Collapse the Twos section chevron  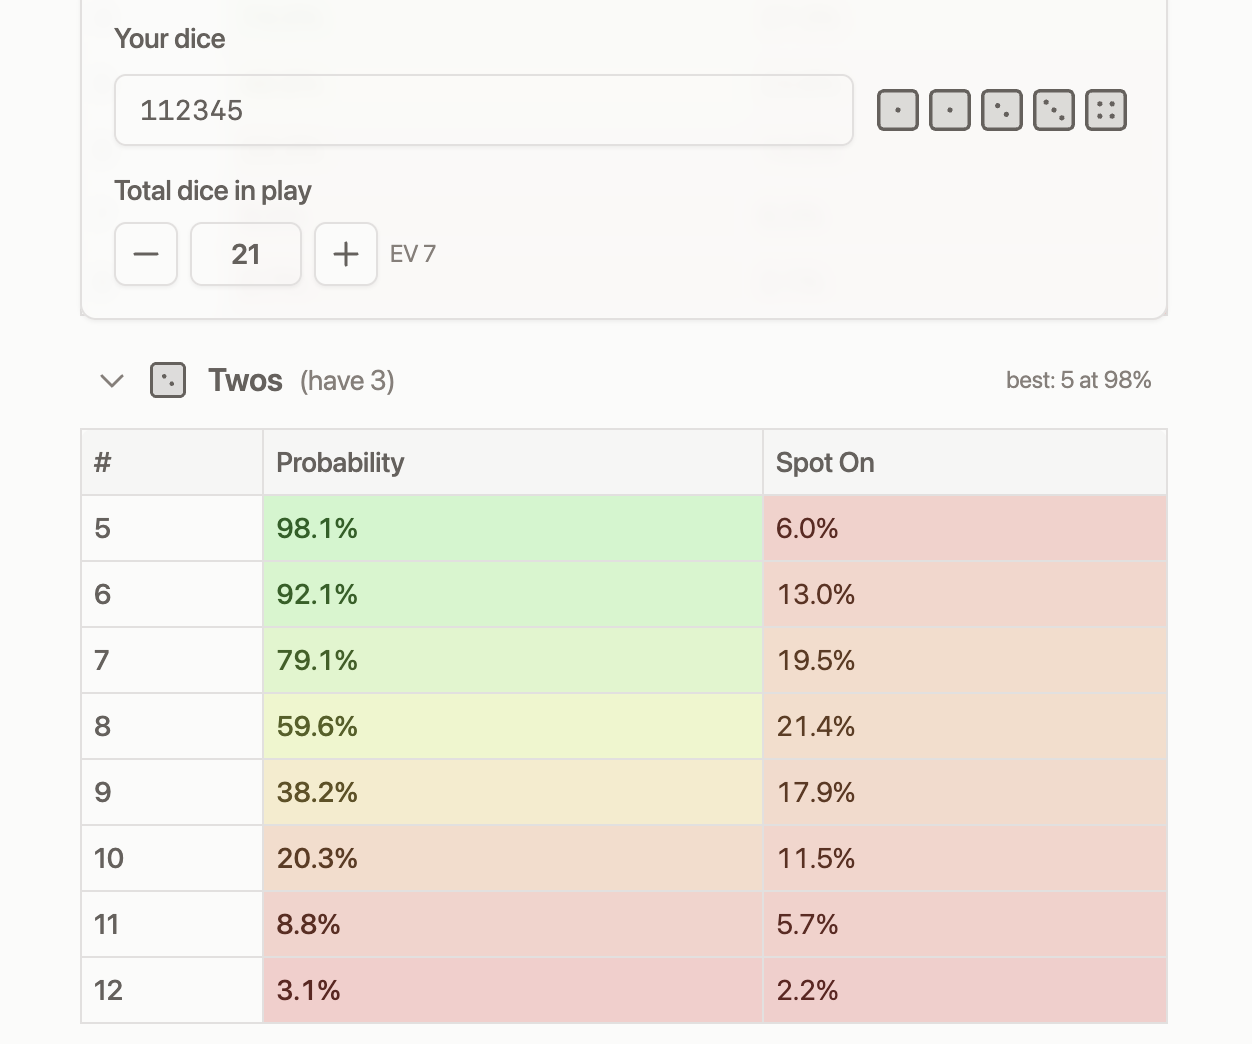pyautogui.click(x=112, y=381)
